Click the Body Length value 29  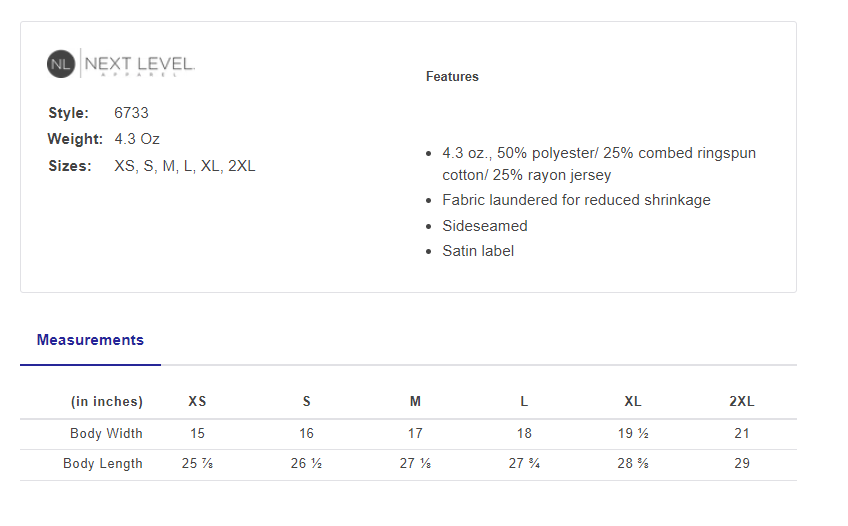pos(741,464)
